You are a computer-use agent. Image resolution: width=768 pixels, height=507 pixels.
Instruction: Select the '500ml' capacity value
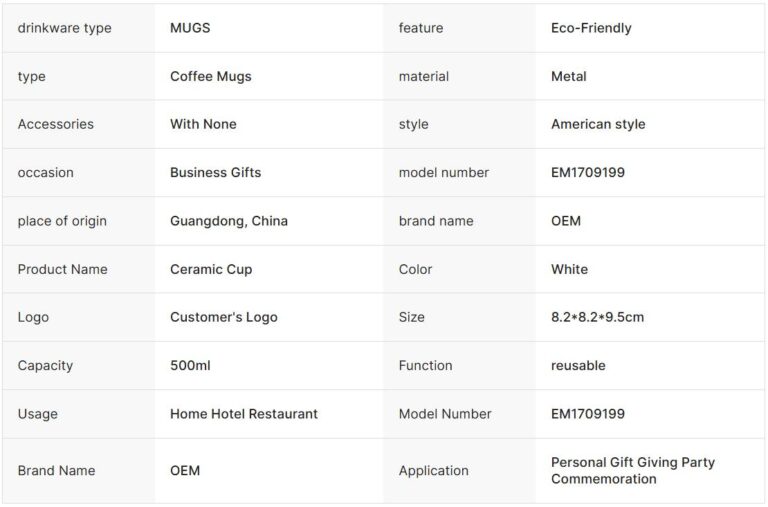point(190,365)
